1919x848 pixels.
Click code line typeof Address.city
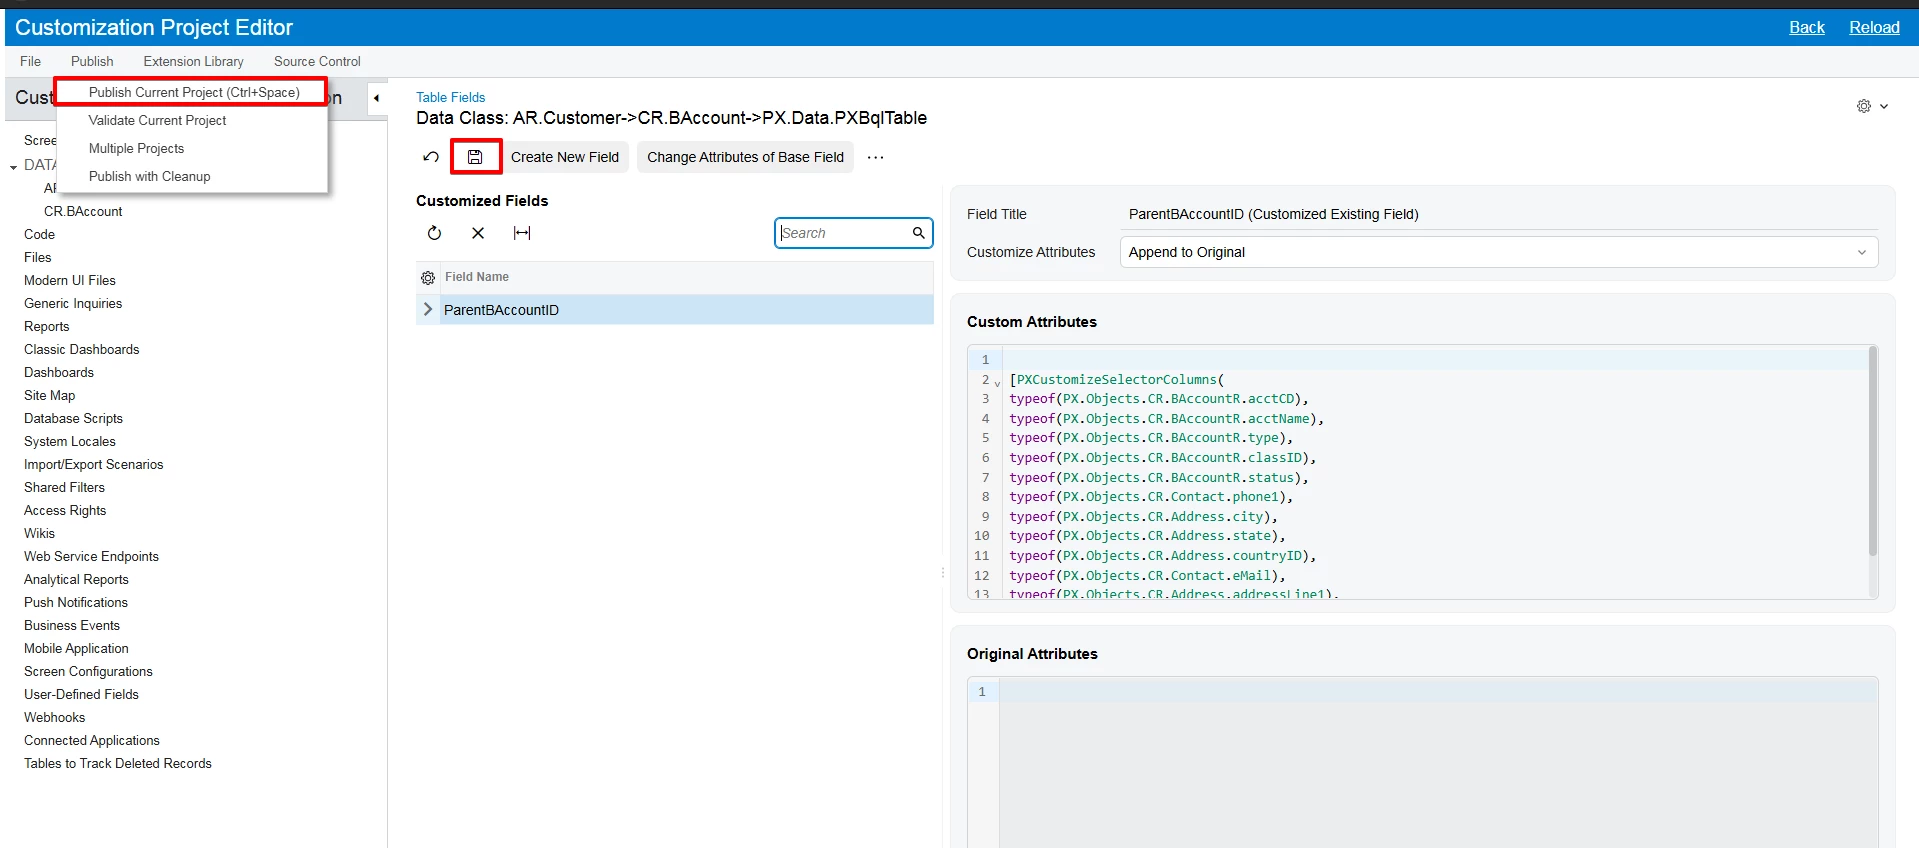click(1143, 517)
